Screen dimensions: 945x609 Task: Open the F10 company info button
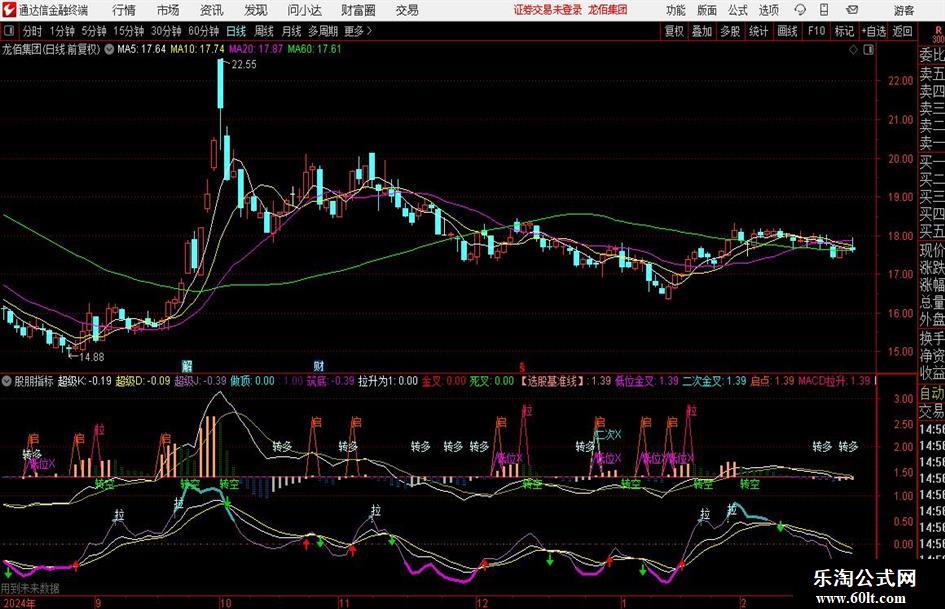click(817, 31)
